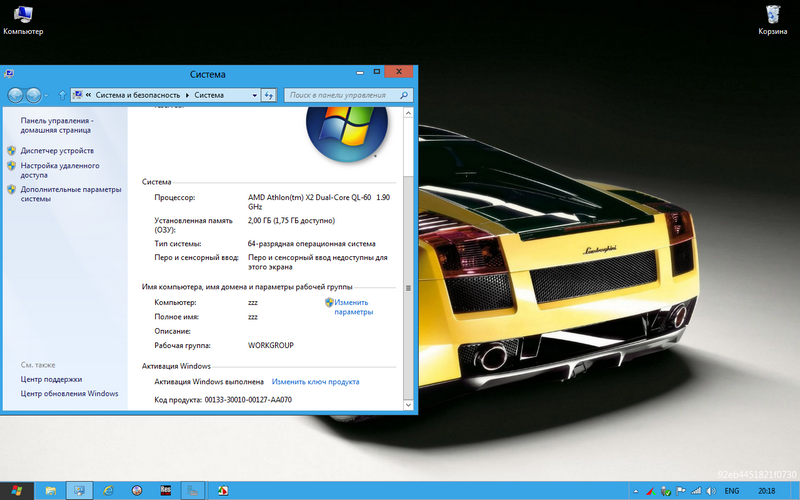Viewport: 800px width, 500px height.
Task: Select the 2,00 ГБ memory value
Action: tap(291, 220)
